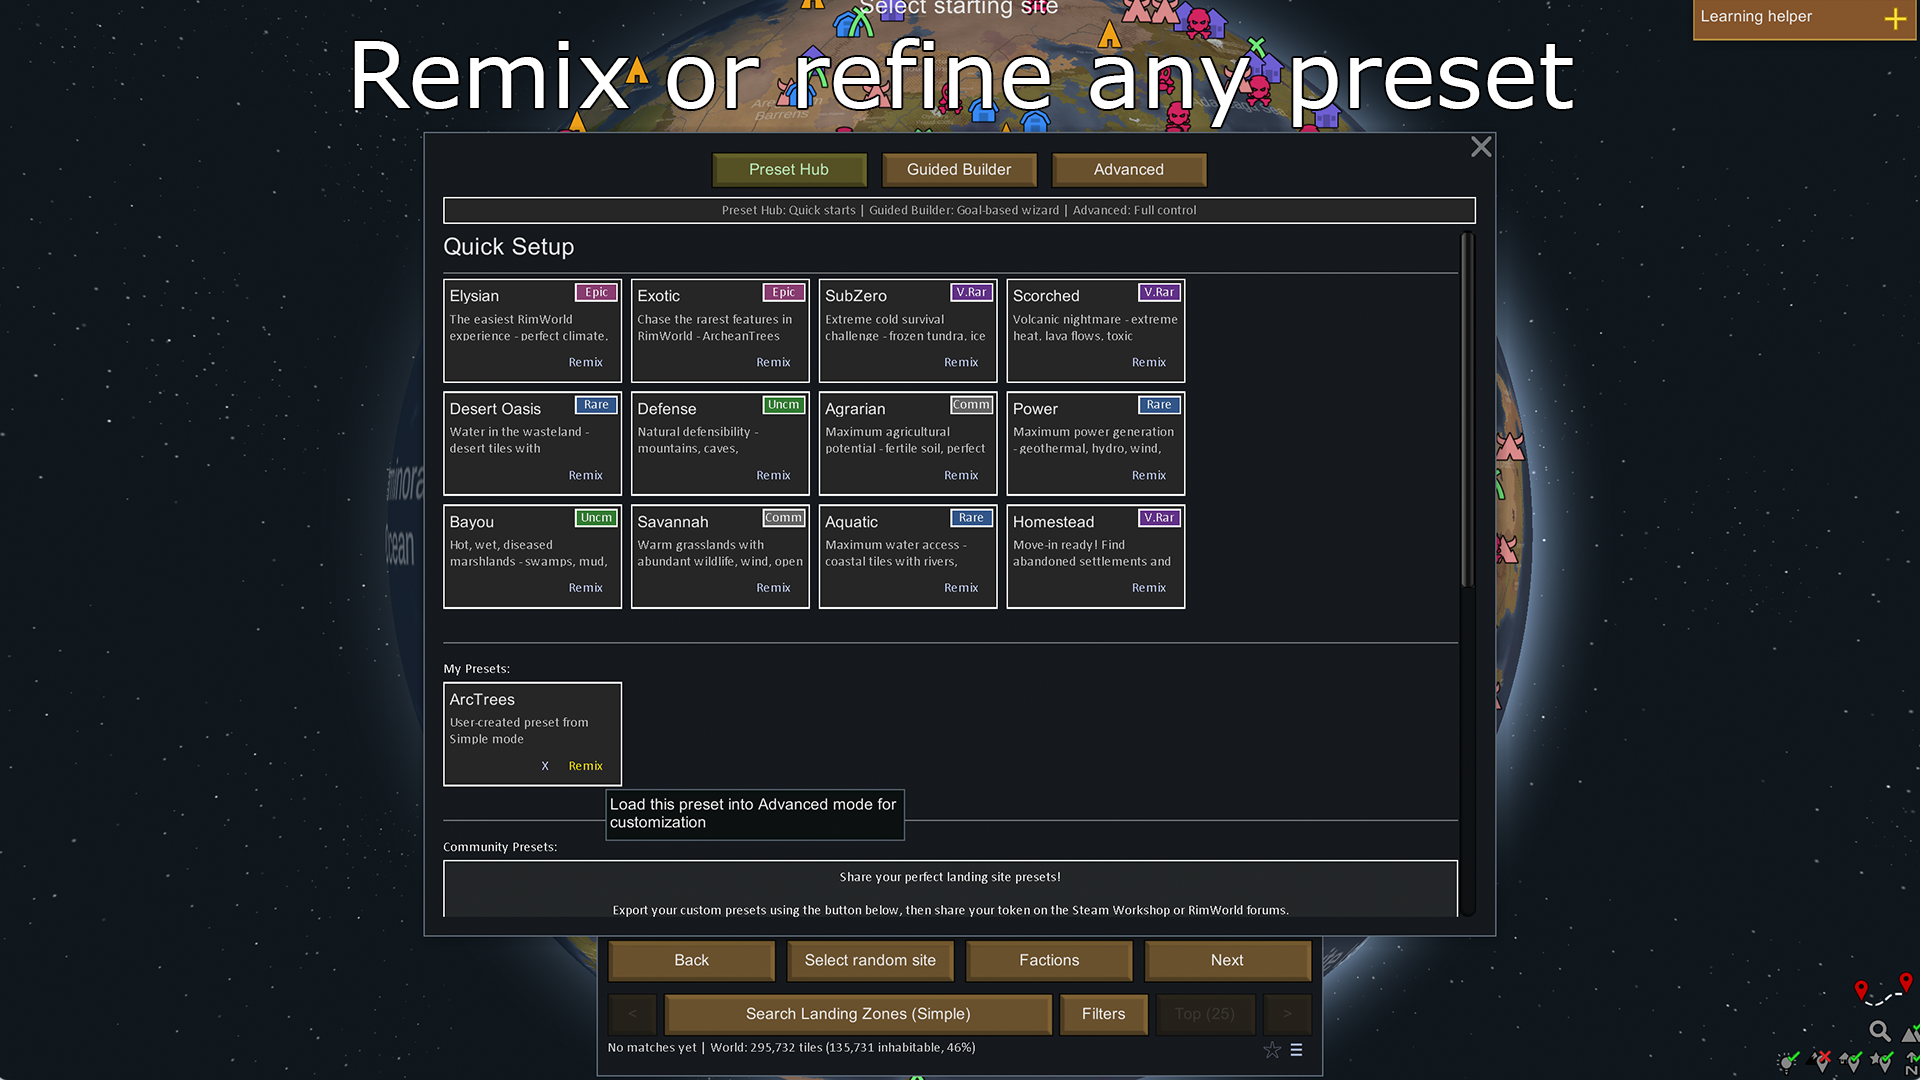
Task: Open the Advanced tab
Action: tap(1129, 170)
